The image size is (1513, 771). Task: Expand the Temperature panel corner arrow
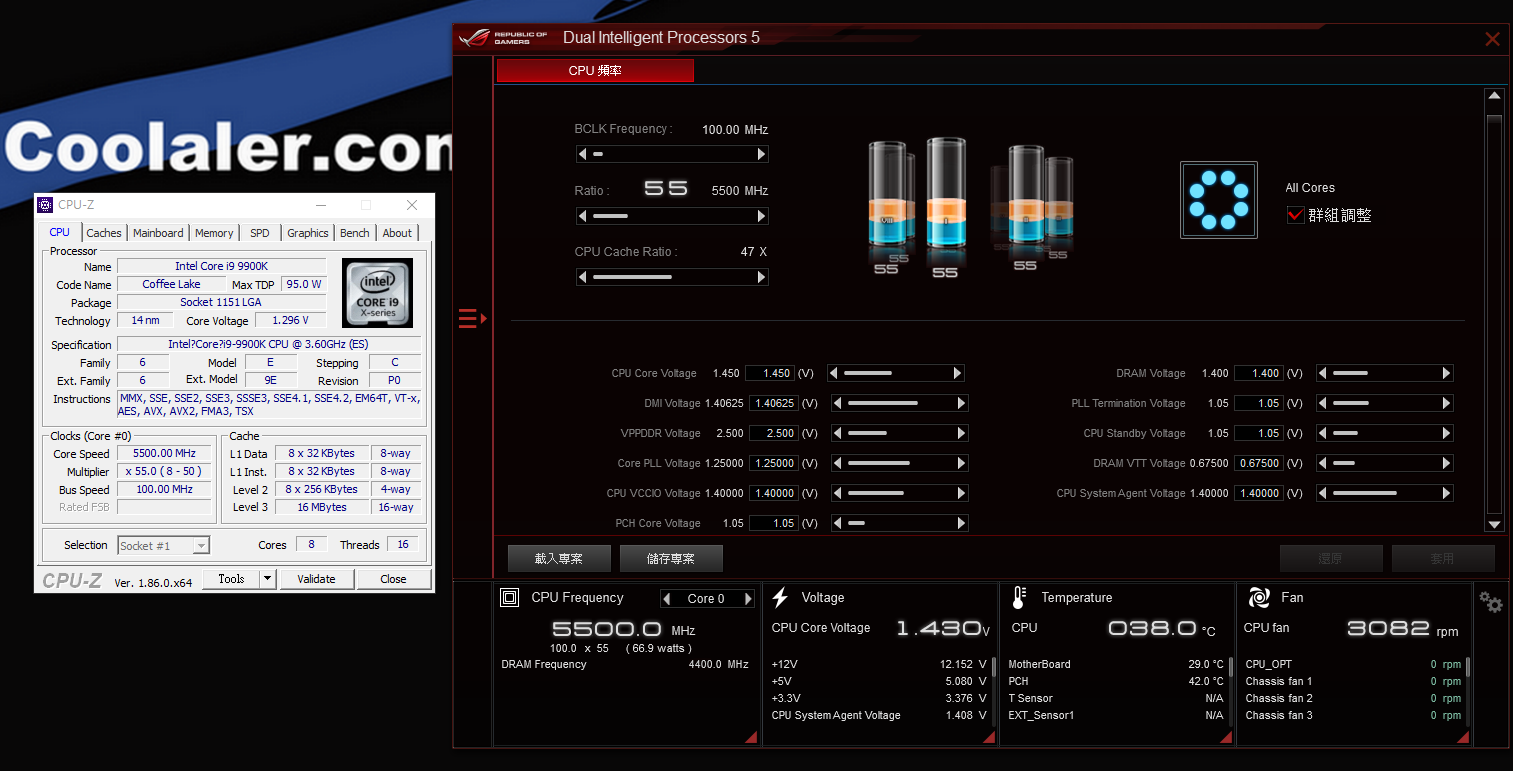click(1226, 737)
